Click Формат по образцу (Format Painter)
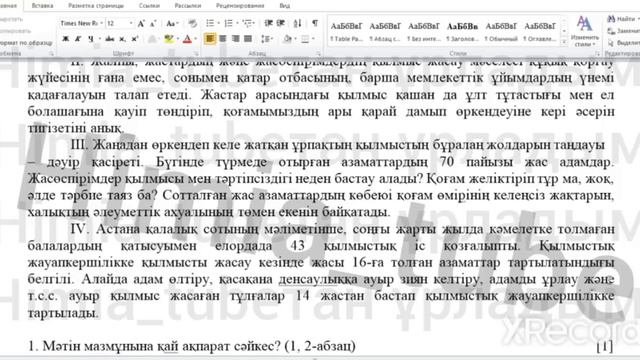 [x=26, y=42]
